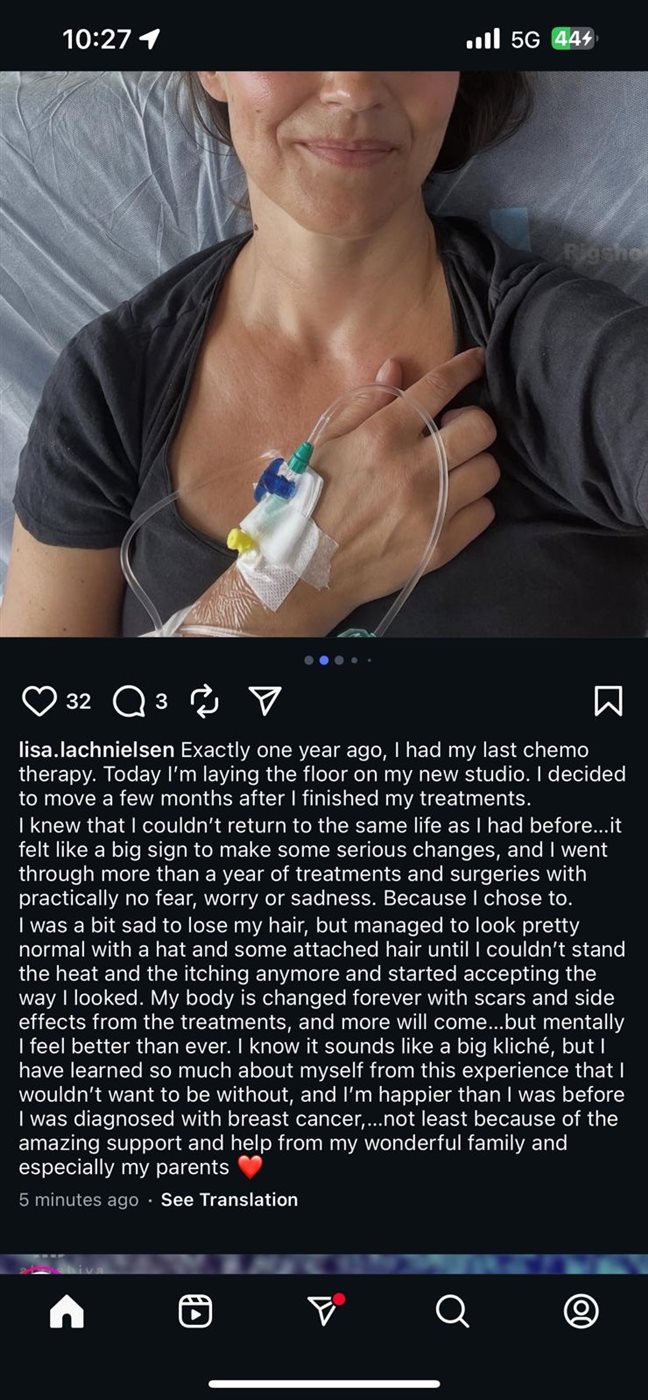Tap the 32 likes count
The height and width of the screenshot is (1400, 648).
coord(78,701)
